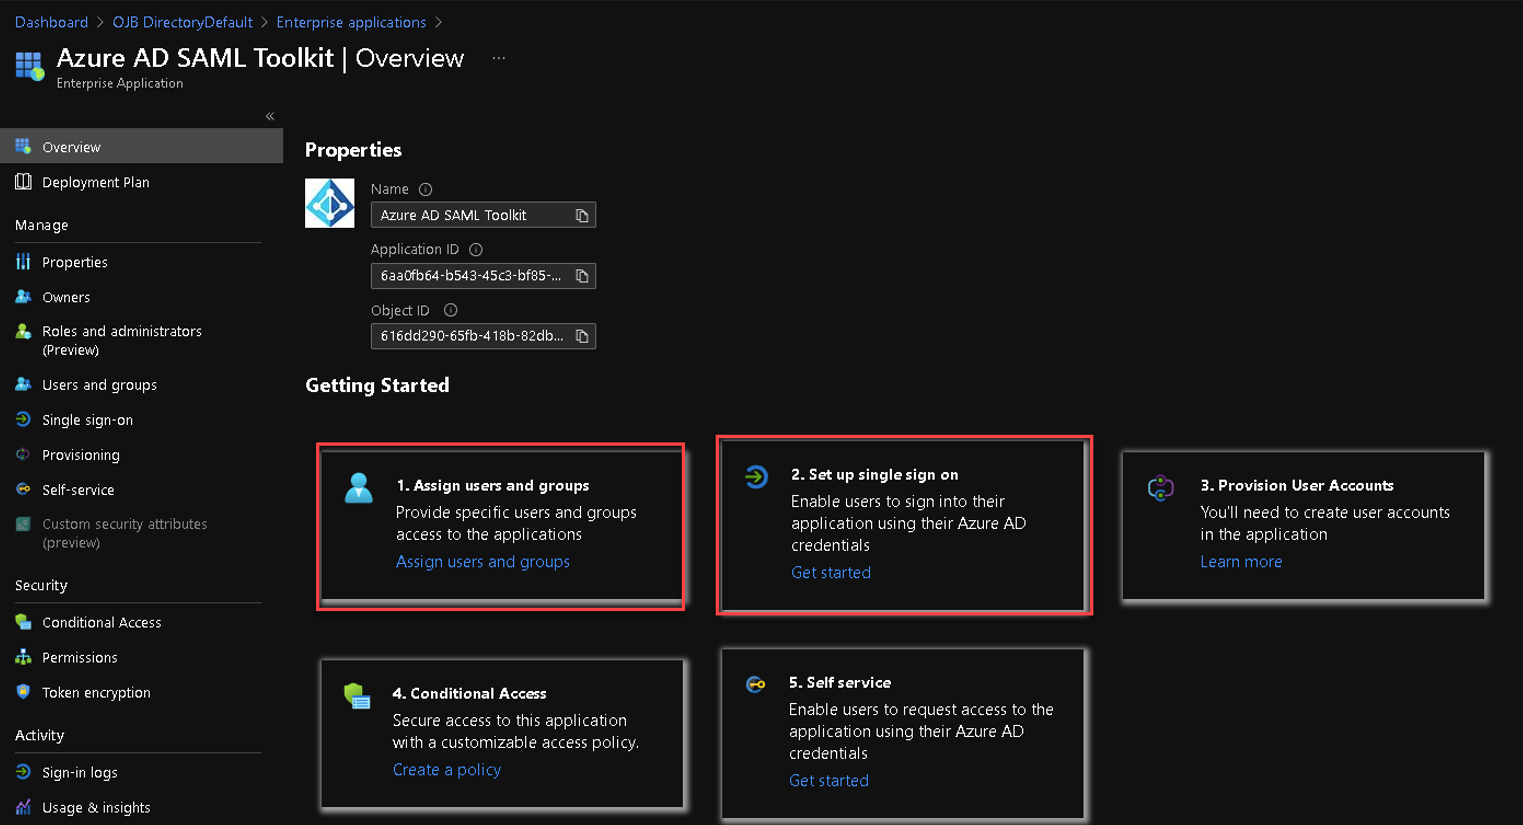
Task: Click the Usage & insights chart icon
Action: (23, 807)
